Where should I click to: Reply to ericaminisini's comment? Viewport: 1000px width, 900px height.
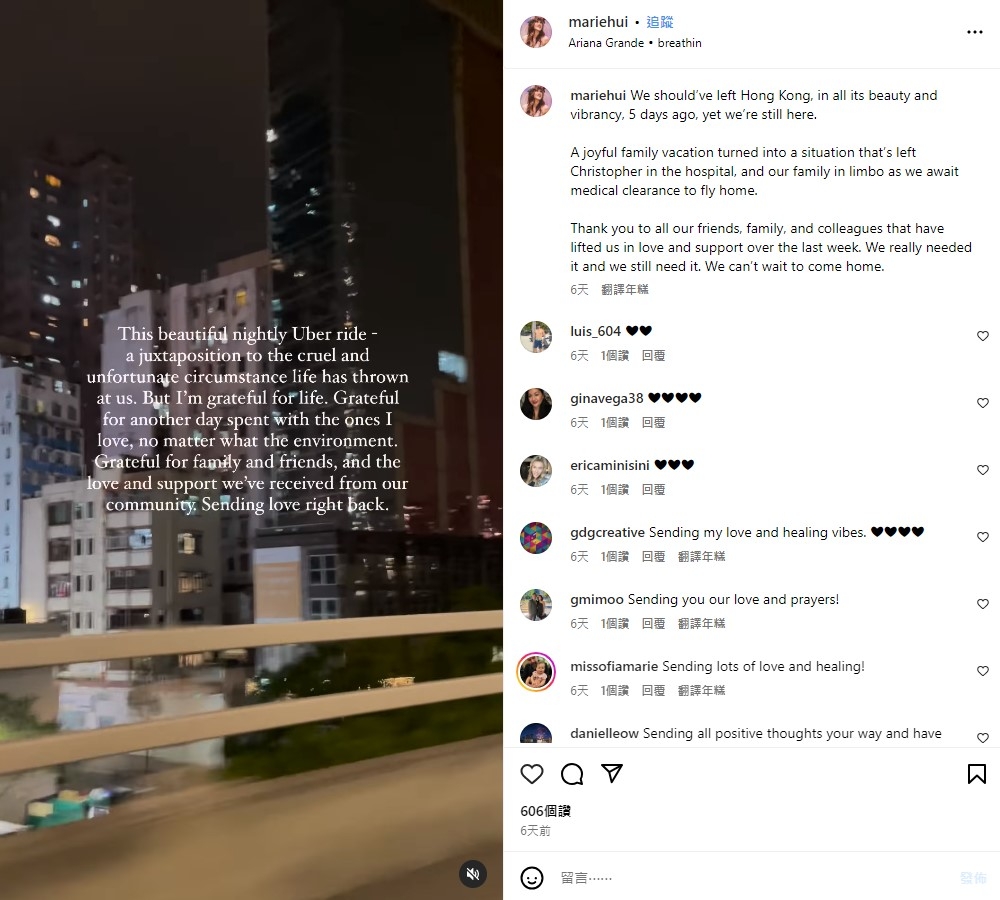pyautogui.click(x=653, y=489)
